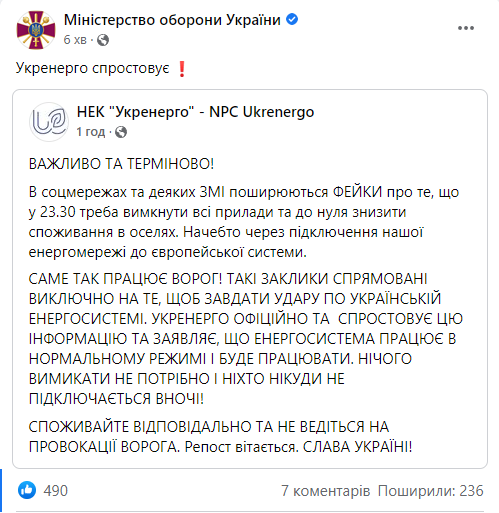Image resolution: width=499 pixels, height=513 pixels.
Task: View the 490 reactions count
Action: pyautogui.click(x=56, y=491)
